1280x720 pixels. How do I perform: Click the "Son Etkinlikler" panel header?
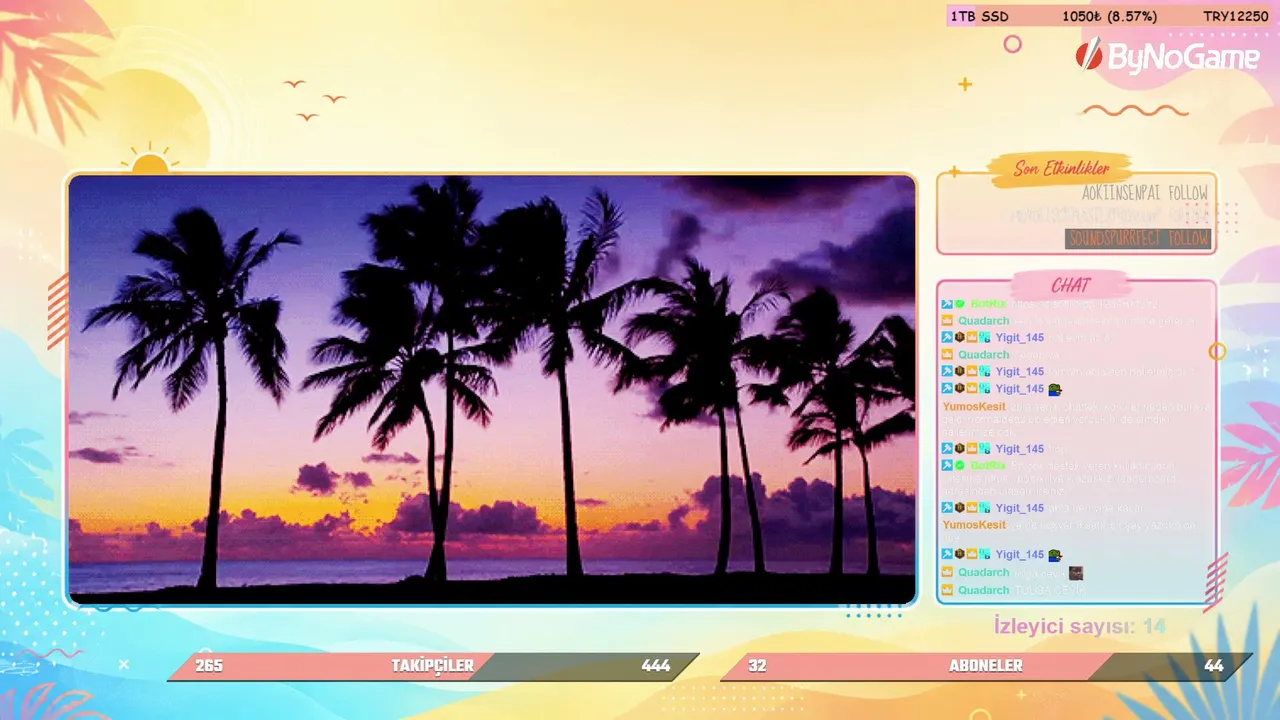click(1061, 169)
